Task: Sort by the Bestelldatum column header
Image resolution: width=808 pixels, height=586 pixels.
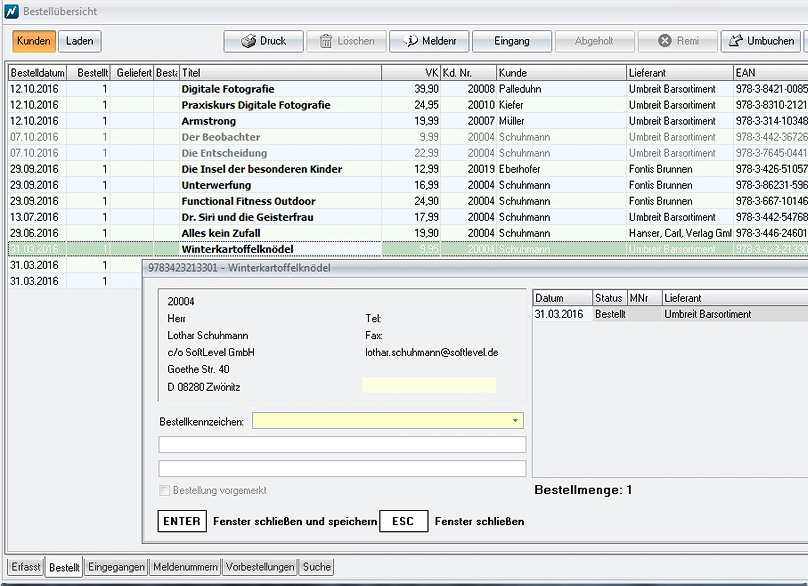Action: point(37,73)
